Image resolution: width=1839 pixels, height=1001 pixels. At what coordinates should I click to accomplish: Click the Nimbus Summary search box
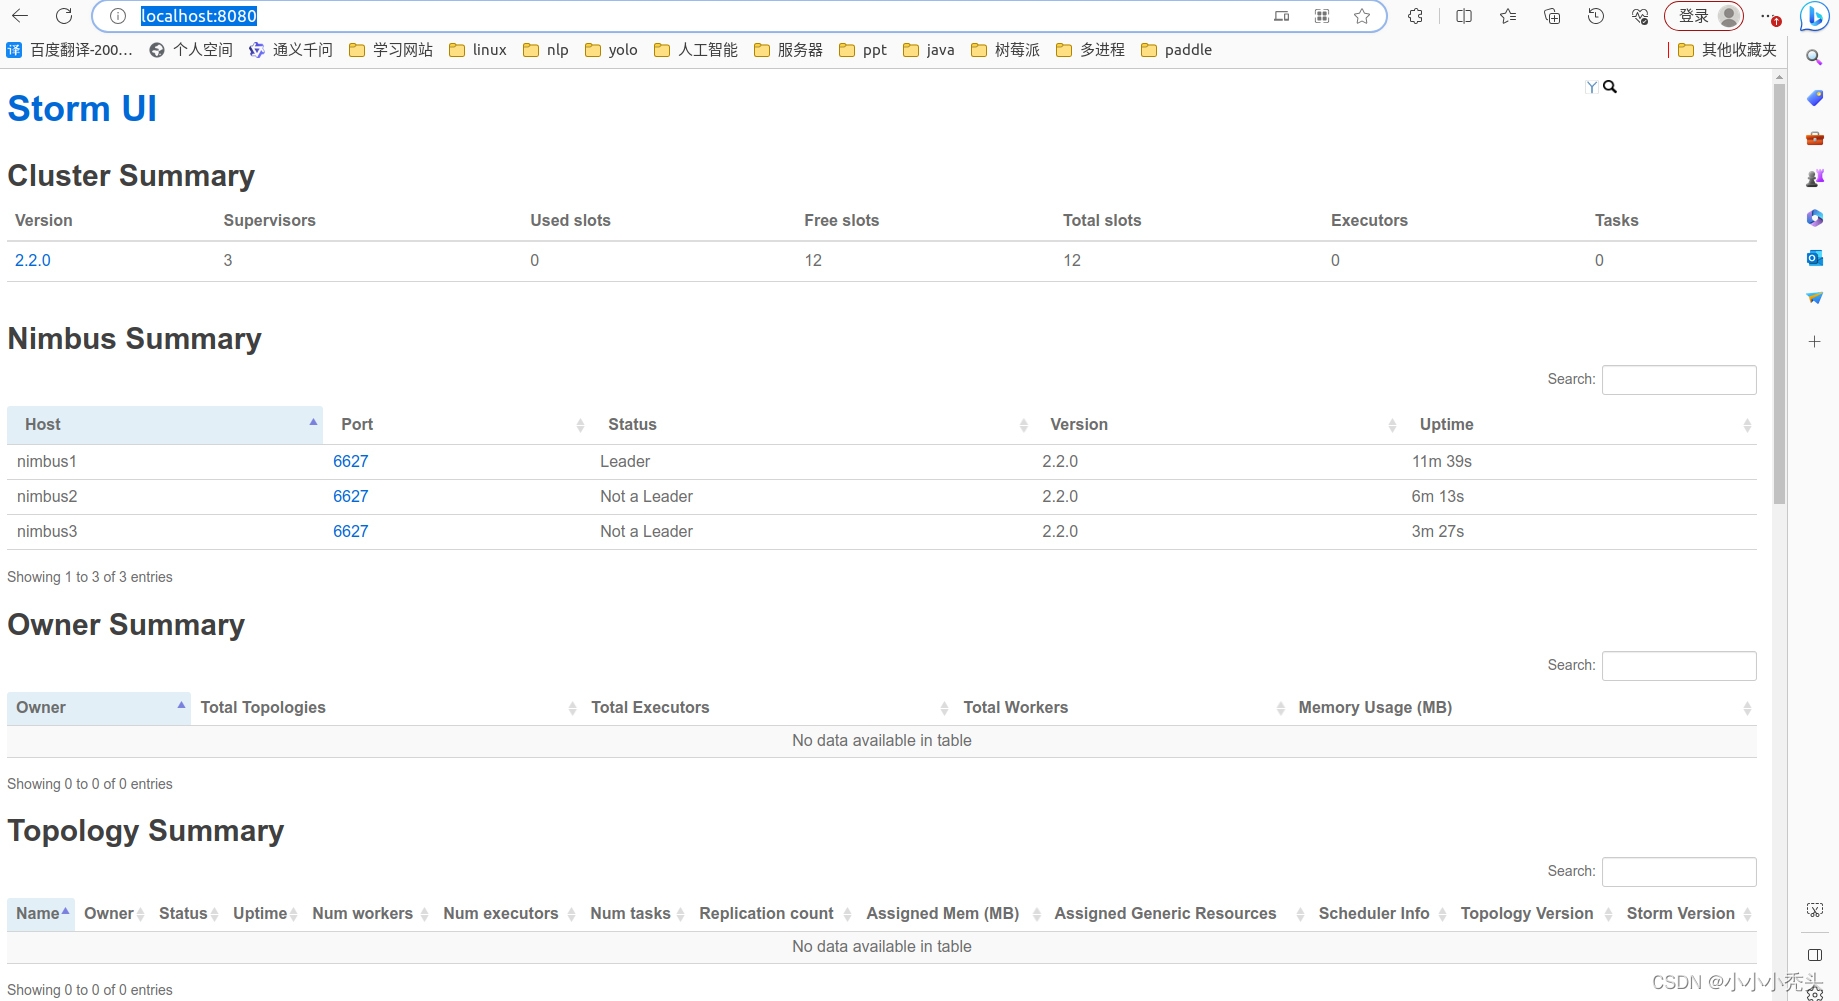coord(1678,379)
